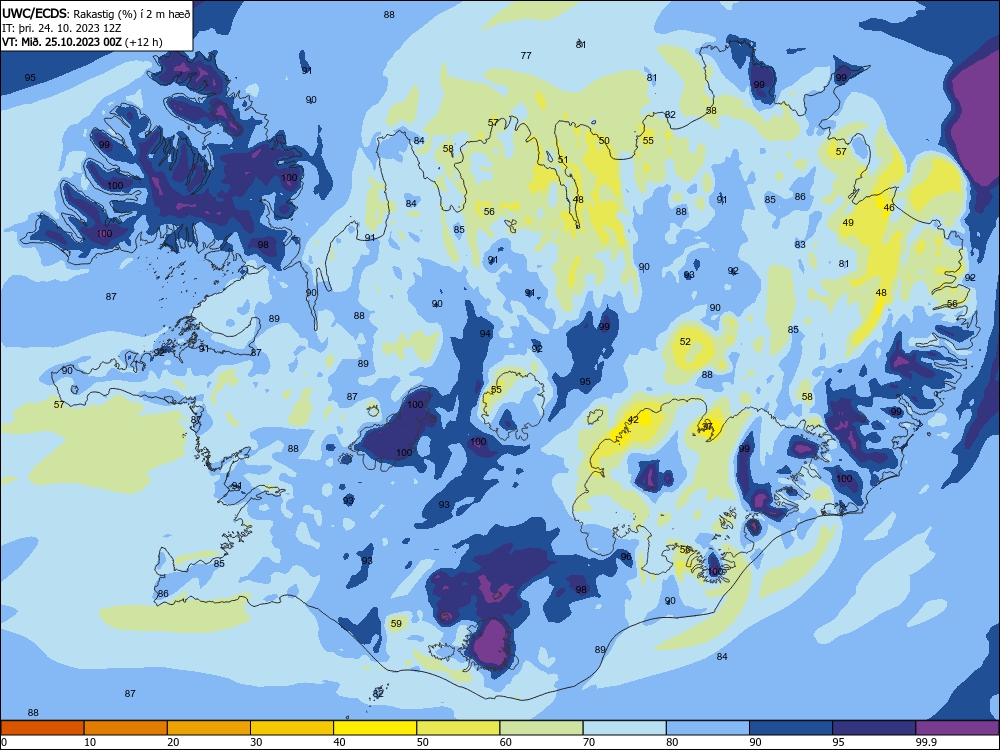Pick the indigo 95–99.9 legend band

(874, 728)
